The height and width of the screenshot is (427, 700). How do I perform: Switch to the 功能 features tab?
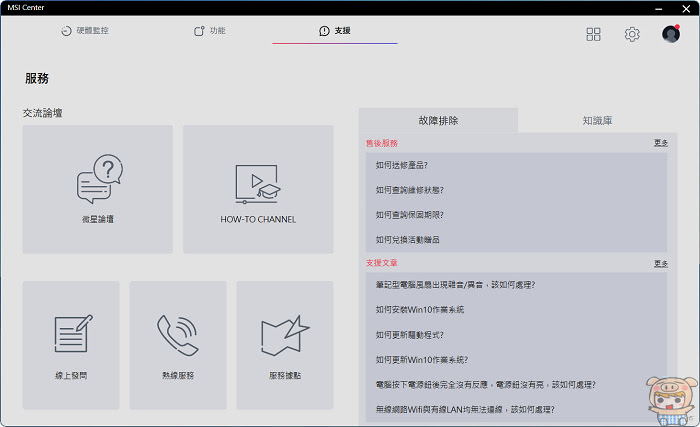(209, 30)
